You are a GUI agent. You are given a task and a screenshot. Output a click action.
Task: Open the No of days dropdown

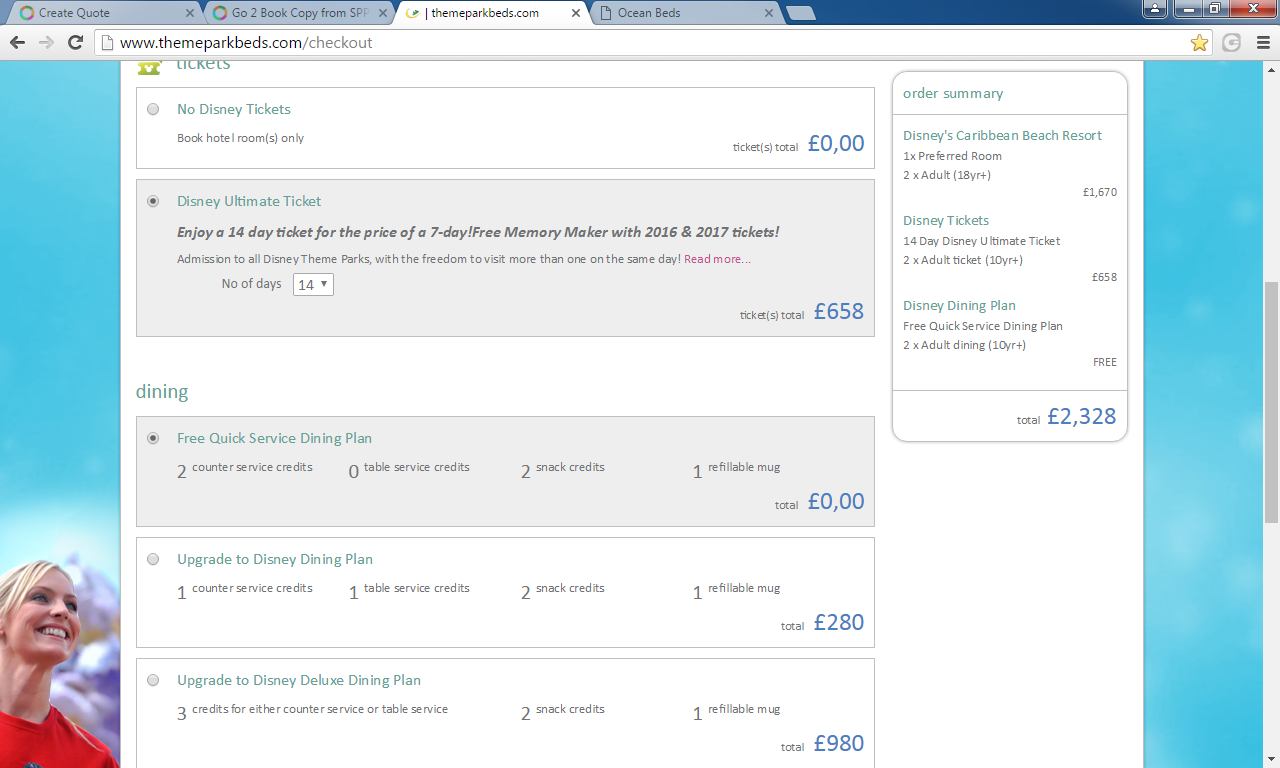(x=313, y=285)
